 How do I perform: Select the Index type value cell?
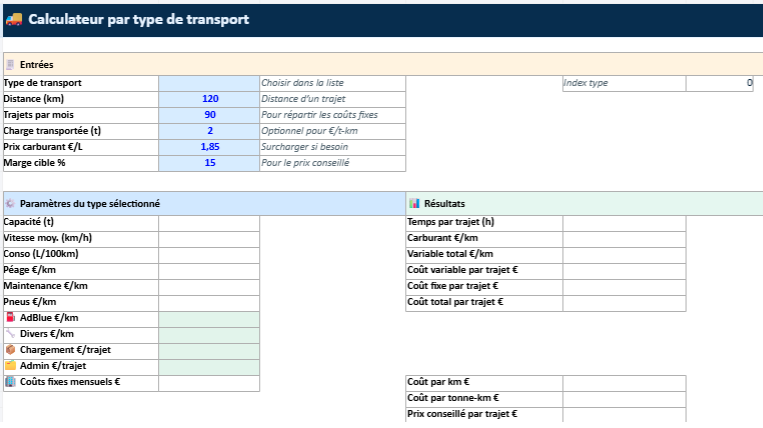click(x=719, y=83)
